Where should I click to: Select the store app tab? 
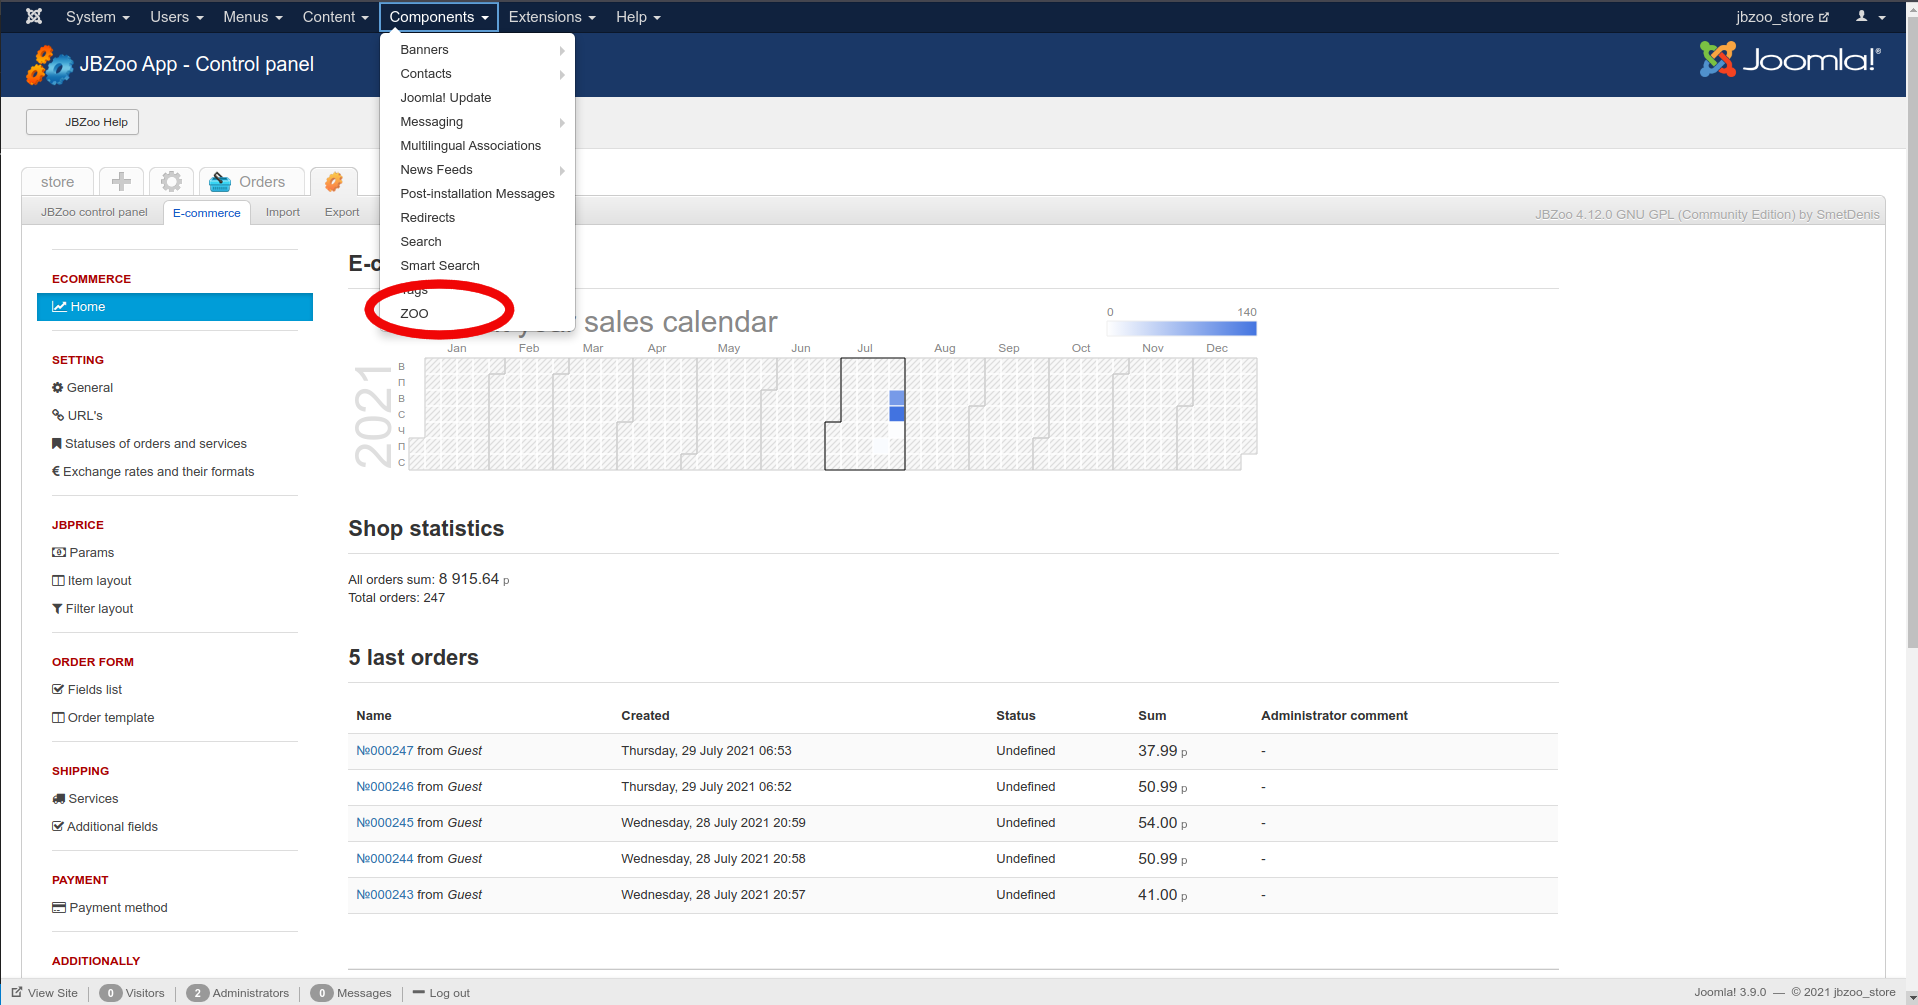coord(57,181)
